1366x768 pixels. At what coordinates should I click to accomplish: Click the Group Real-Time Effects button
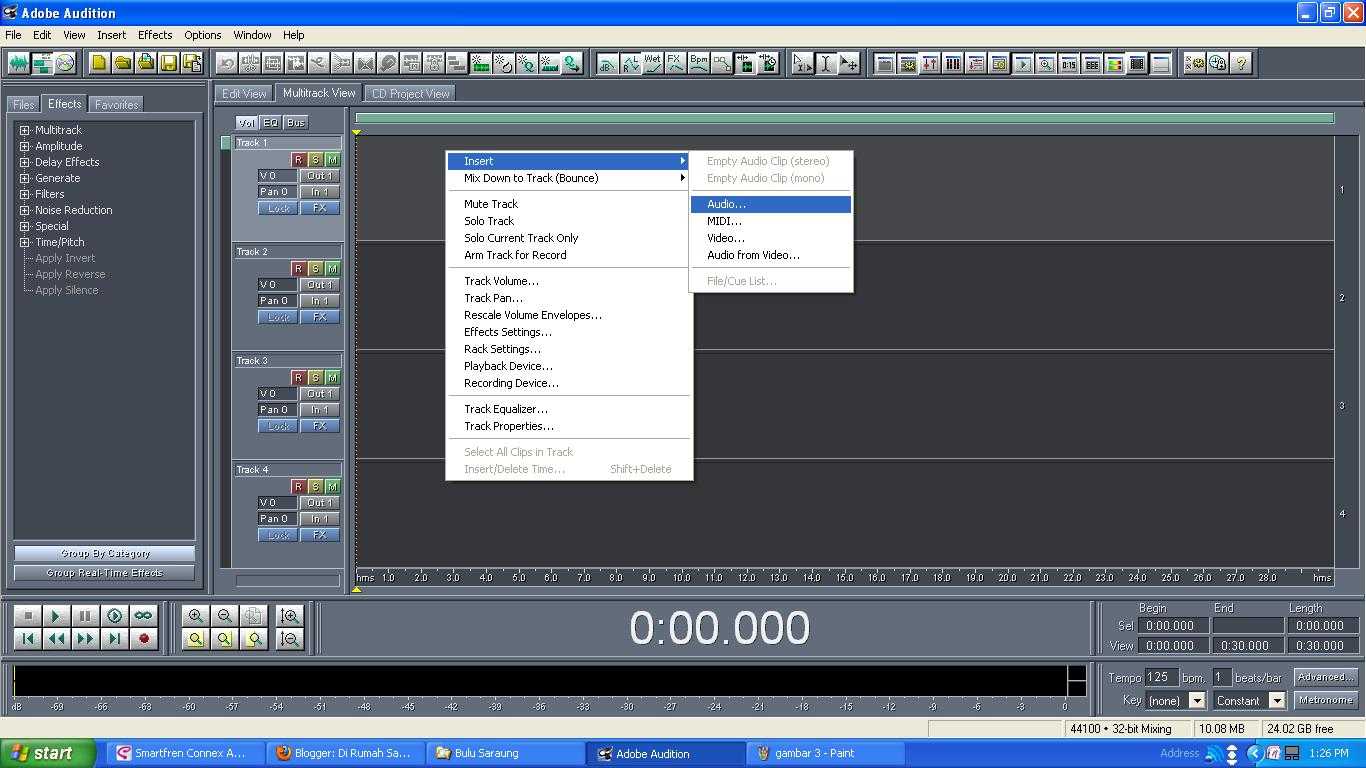tap(105, 573)
